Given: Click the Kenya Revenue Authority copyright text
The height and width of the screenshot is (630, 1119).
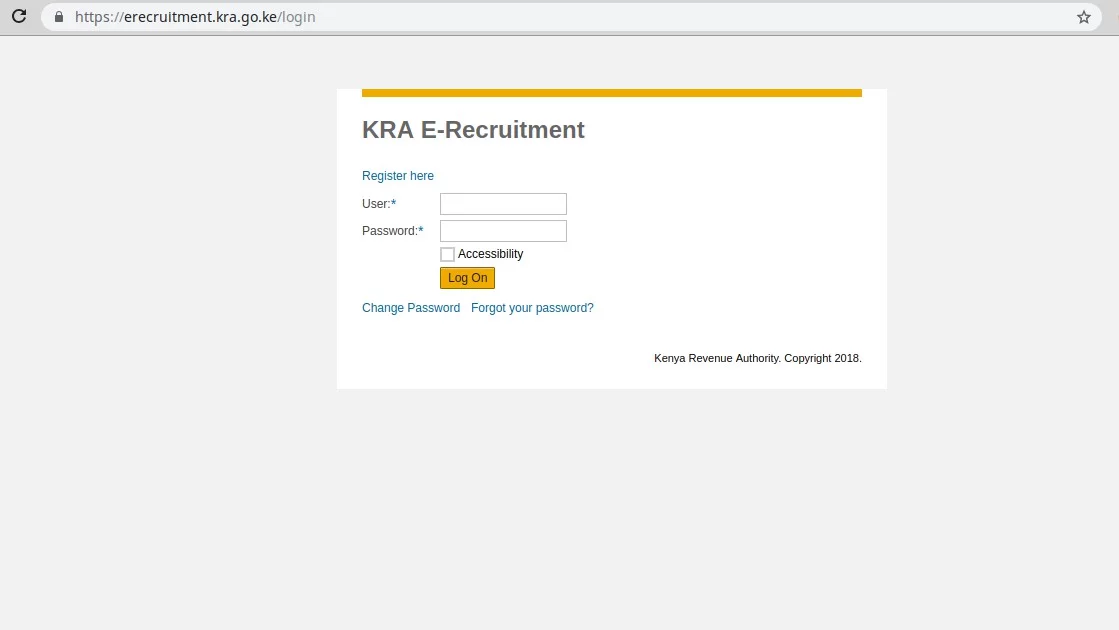Looking at the screenshot, I should (758, 358).
